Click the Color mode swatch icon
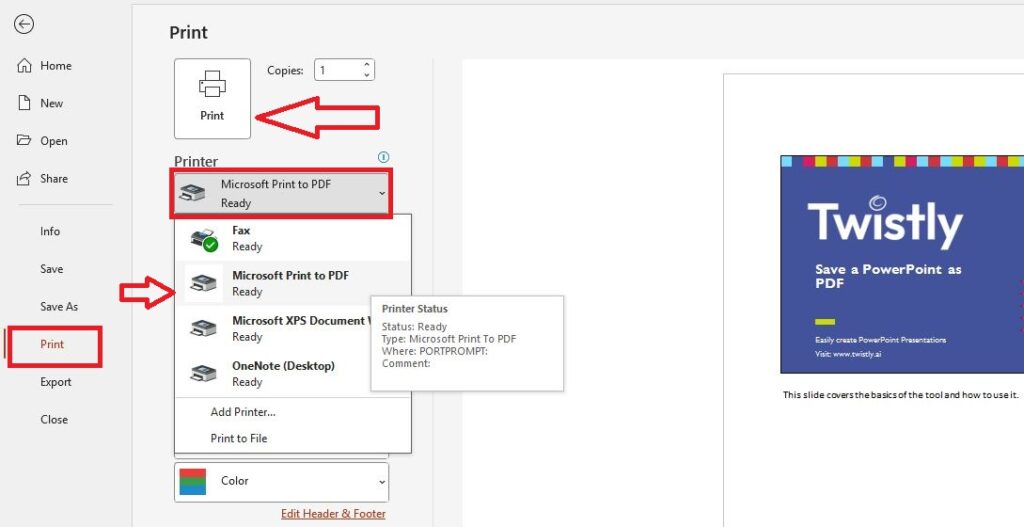 [193, 481]
